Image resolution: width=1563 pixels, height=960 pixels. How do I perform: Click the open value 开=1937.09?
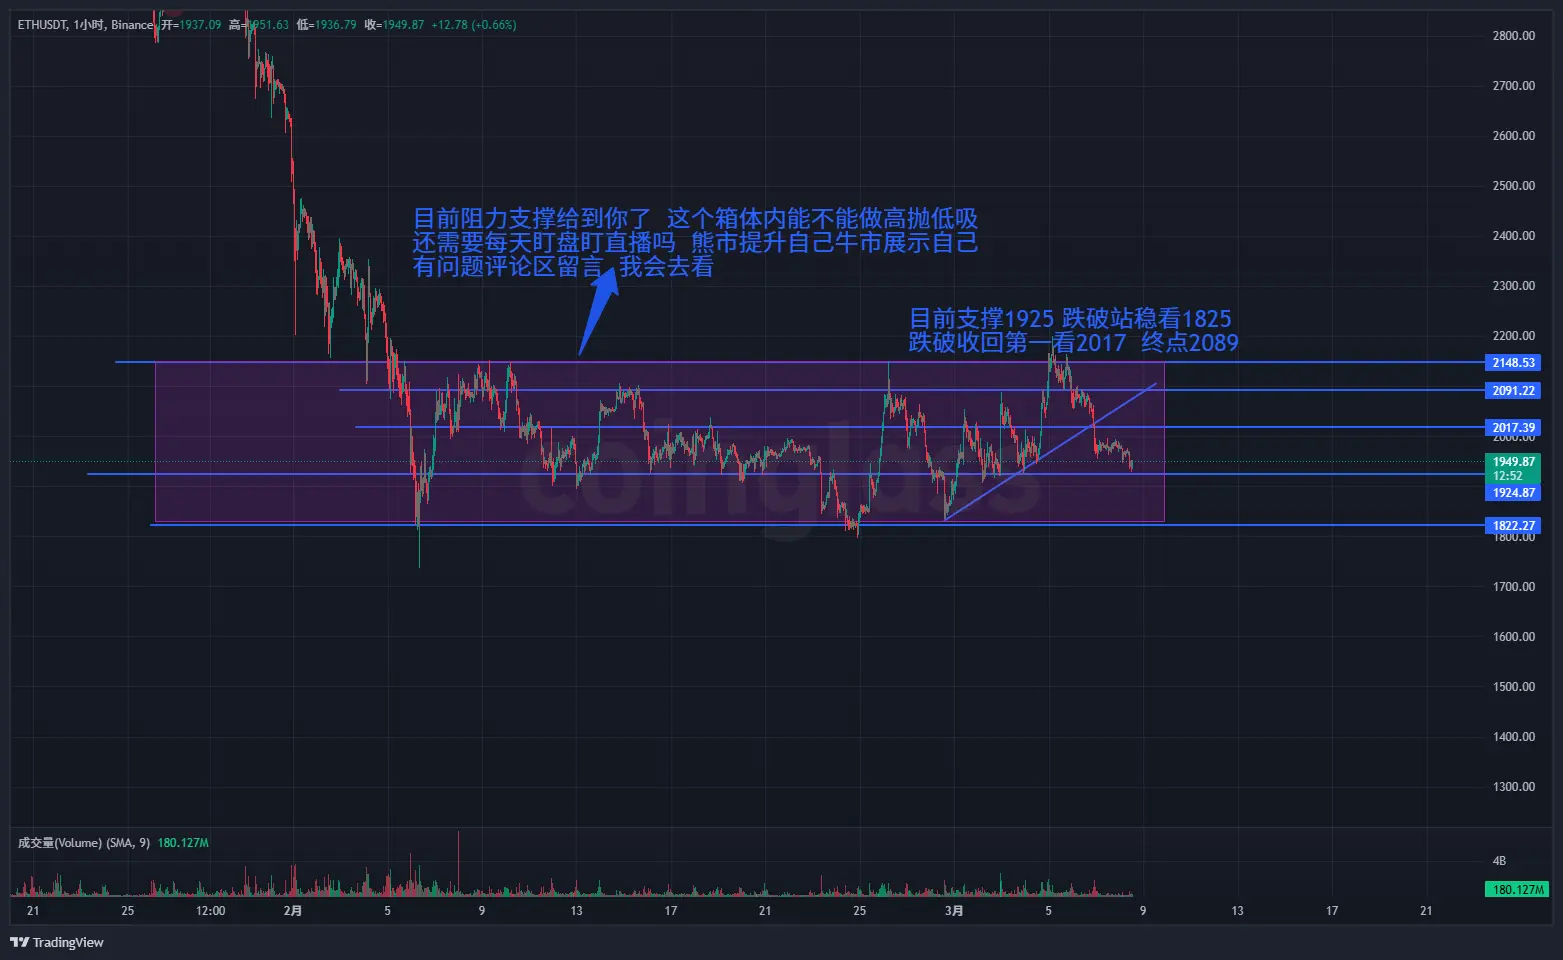point(191,25)
